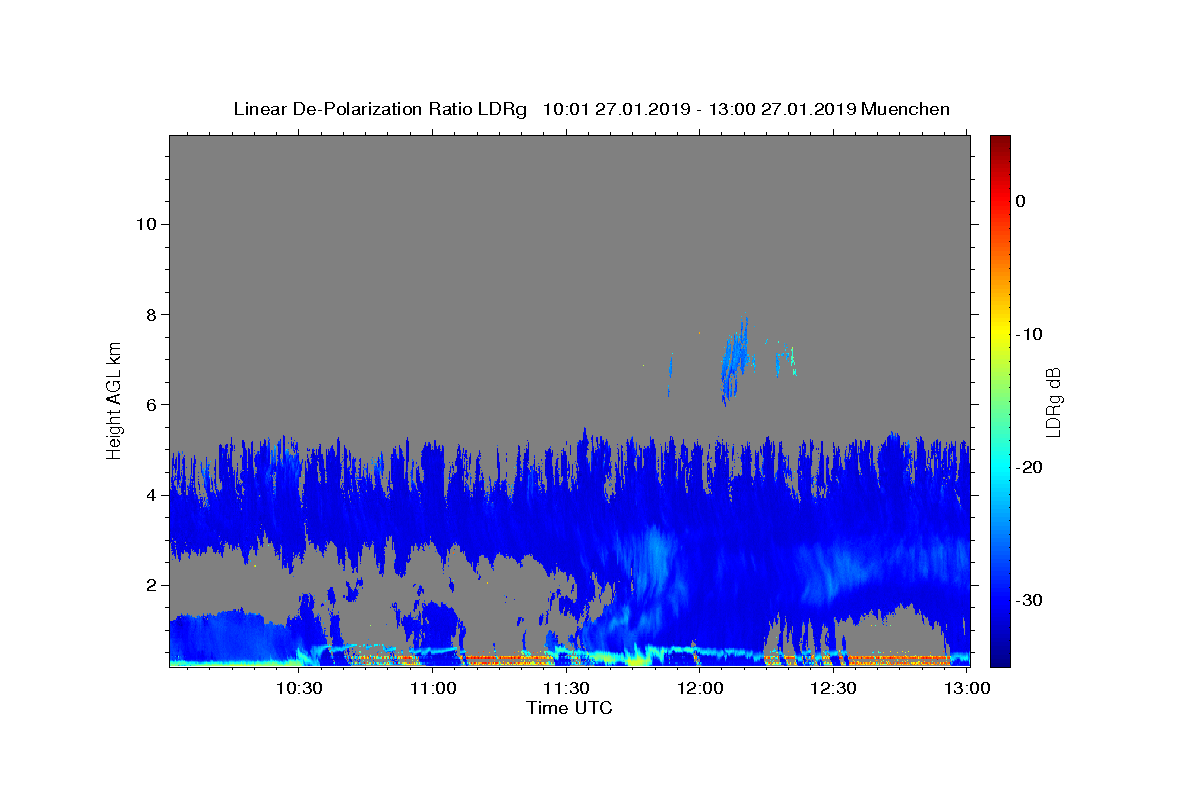Click the date range text '10:01 27.01.2019 - 13:00 27.01.2019'
The image size is (1200, 800).
[699, 109]
